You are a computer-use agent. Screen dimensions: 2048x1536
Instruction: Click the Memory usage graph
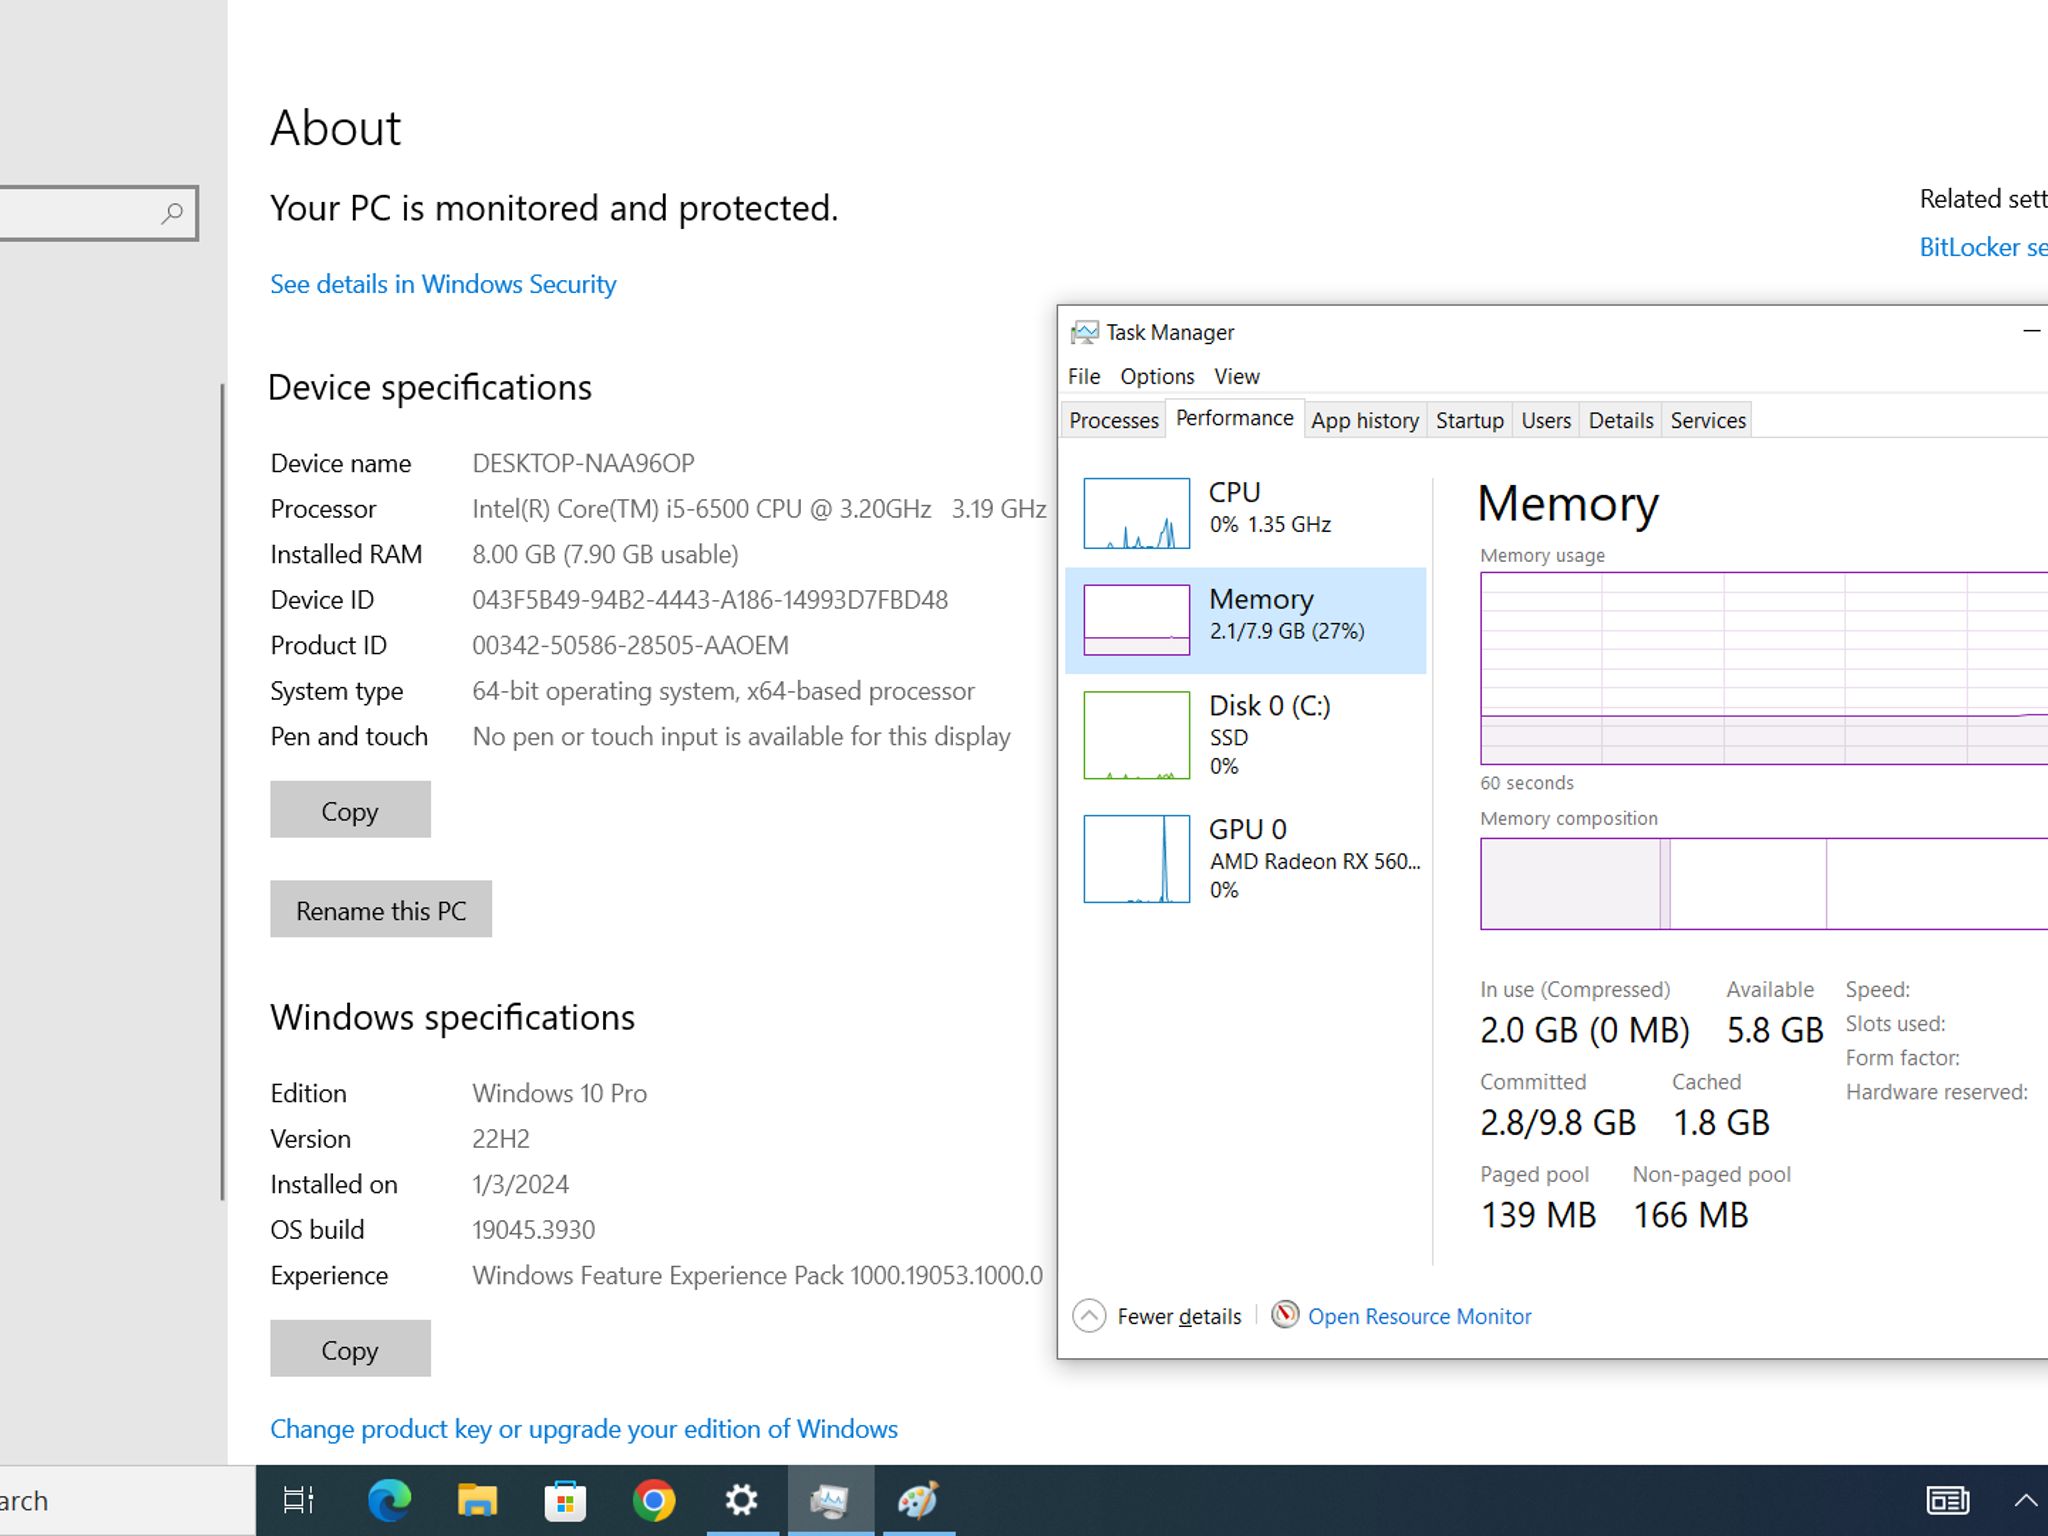point(1764,668)
